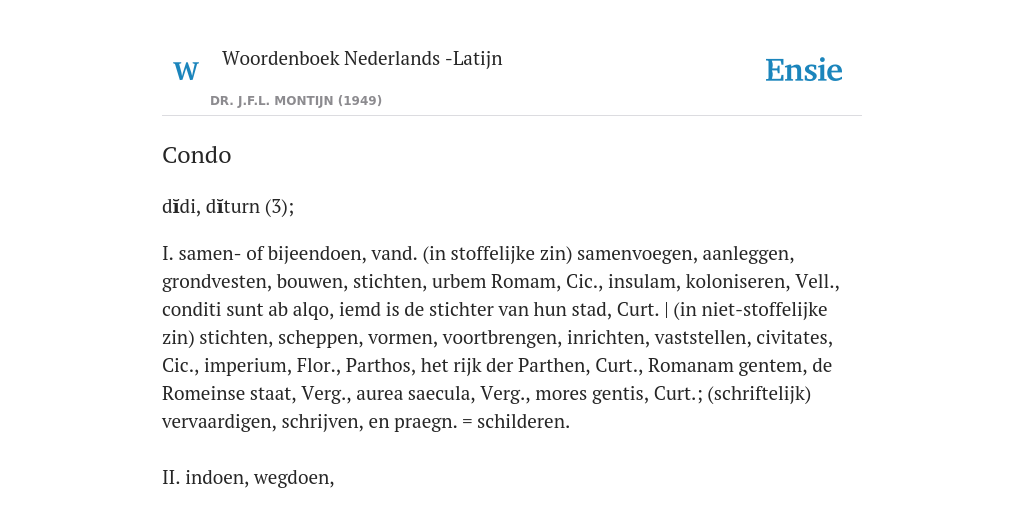Open Woordenboek Nederlands -Latijn title link

[362, 58]
